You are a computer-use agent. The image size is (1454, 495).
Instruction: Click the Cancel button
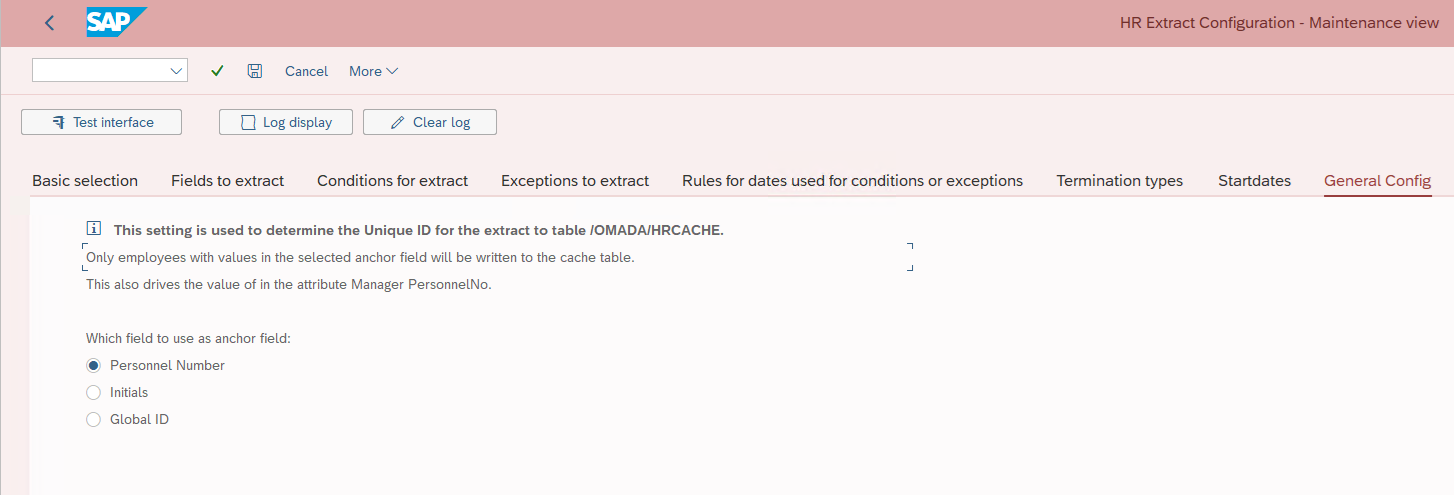coord(306,71)
